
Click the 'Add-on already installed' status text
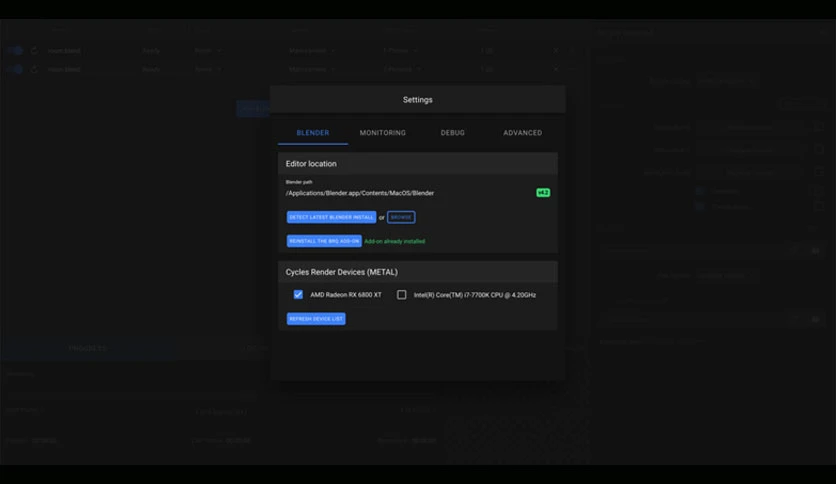point(395,241)
